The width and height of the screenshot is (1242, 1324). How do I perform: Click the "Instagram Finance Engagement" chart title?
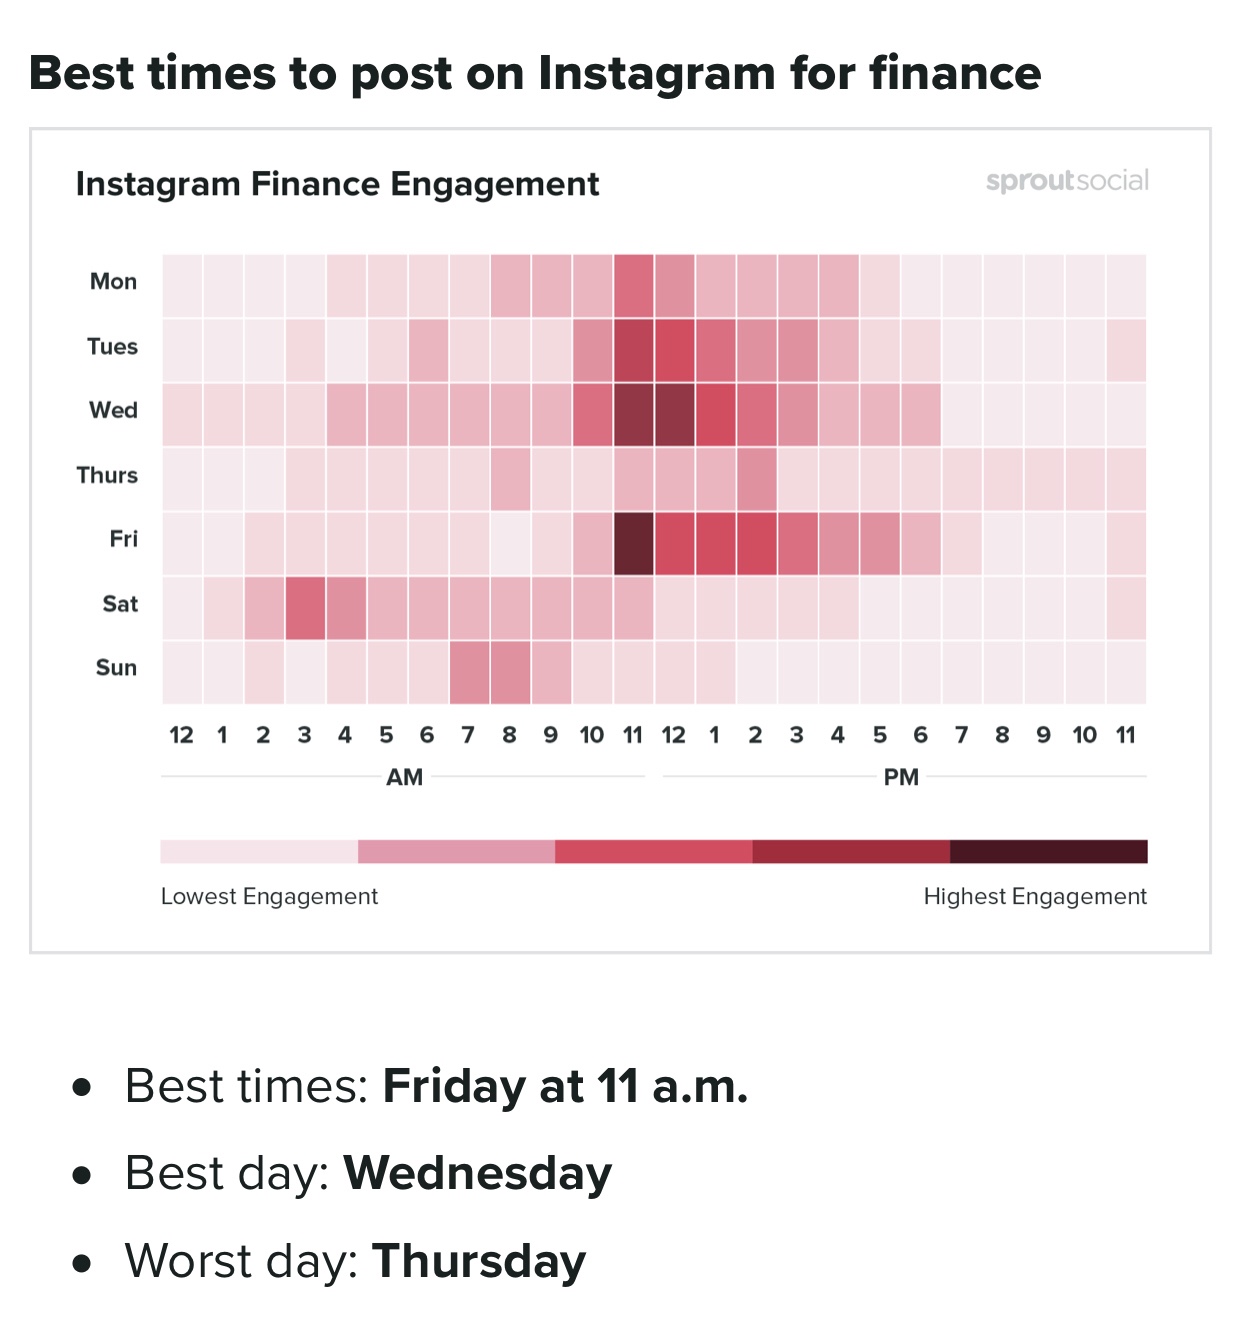(x=337, y=185)
